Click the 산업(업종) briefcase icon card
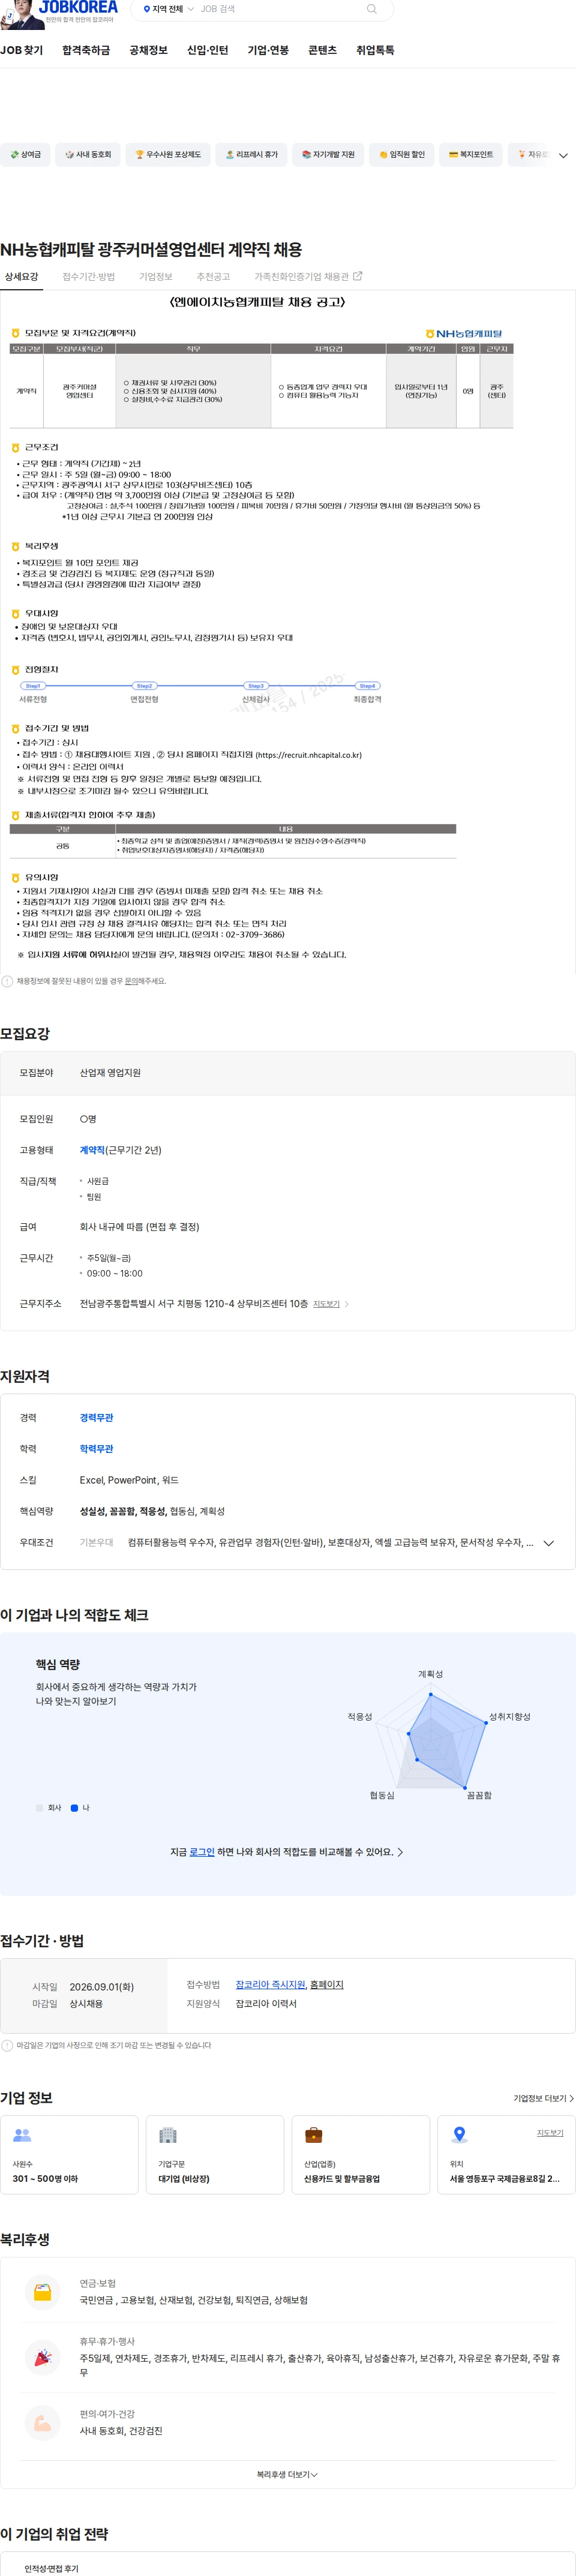Screen dimensions: 576x2576 (361, 2155)
